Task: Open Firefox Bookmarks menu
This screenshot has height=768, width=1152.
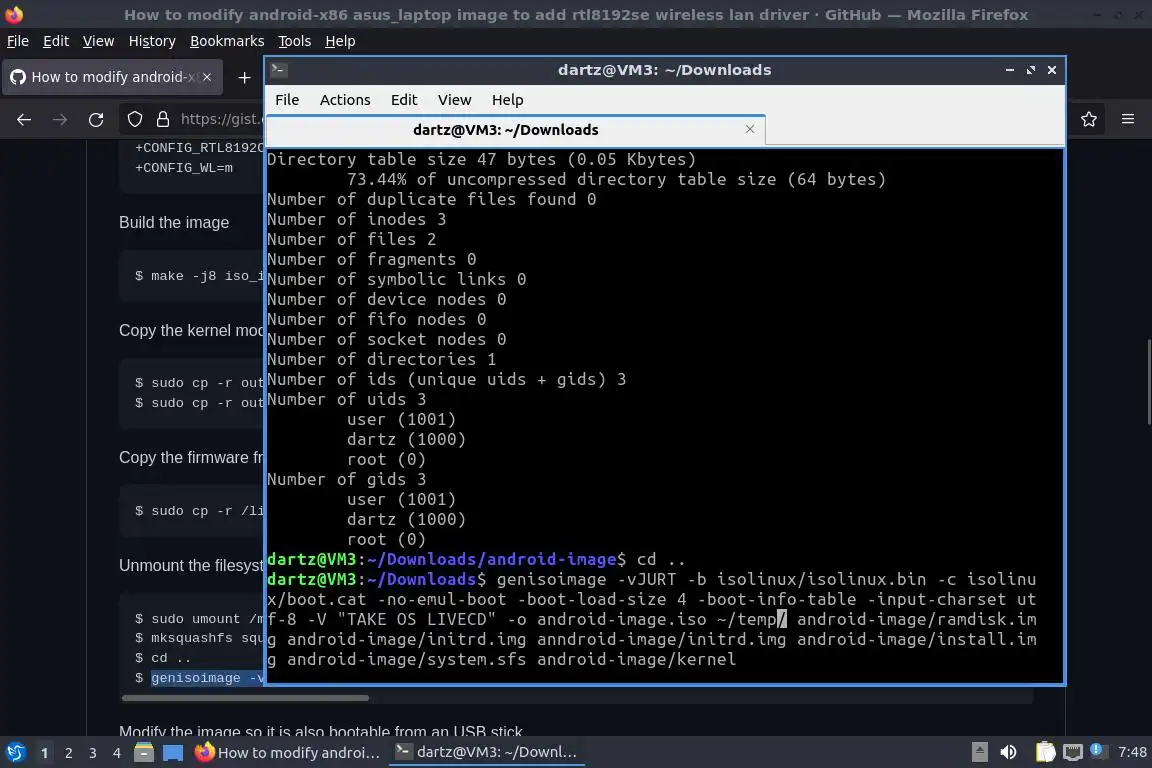Action: click(x=227, y=41)
